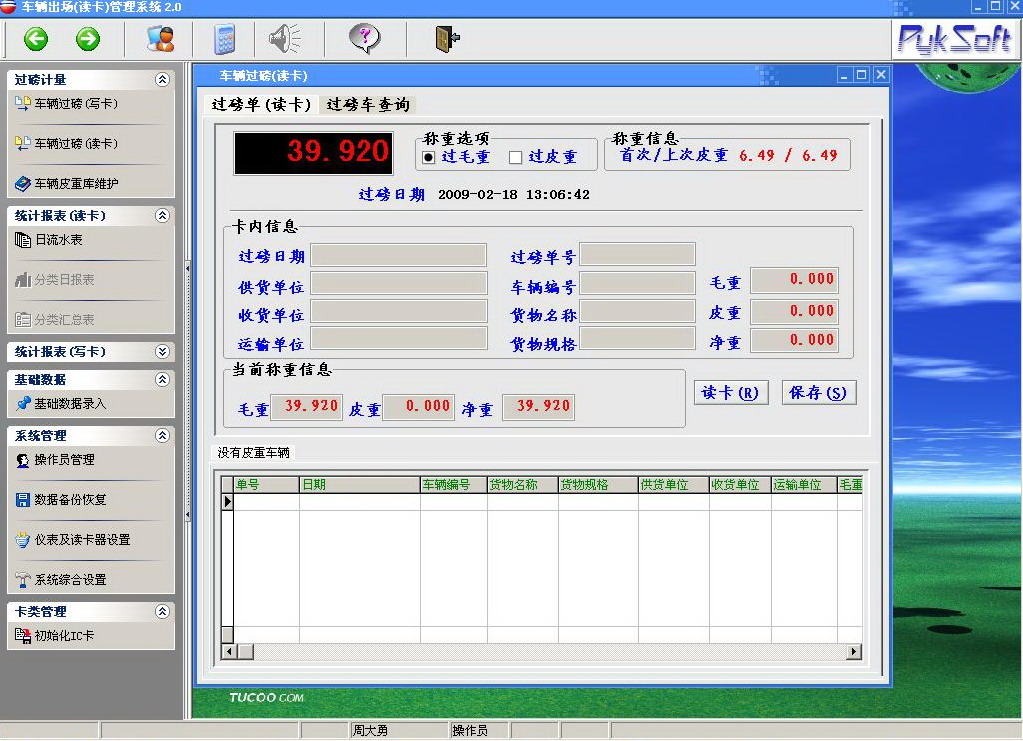The image size is (1023, 741).
Task: Open the user operator toolbar icon
Action: 160,40
